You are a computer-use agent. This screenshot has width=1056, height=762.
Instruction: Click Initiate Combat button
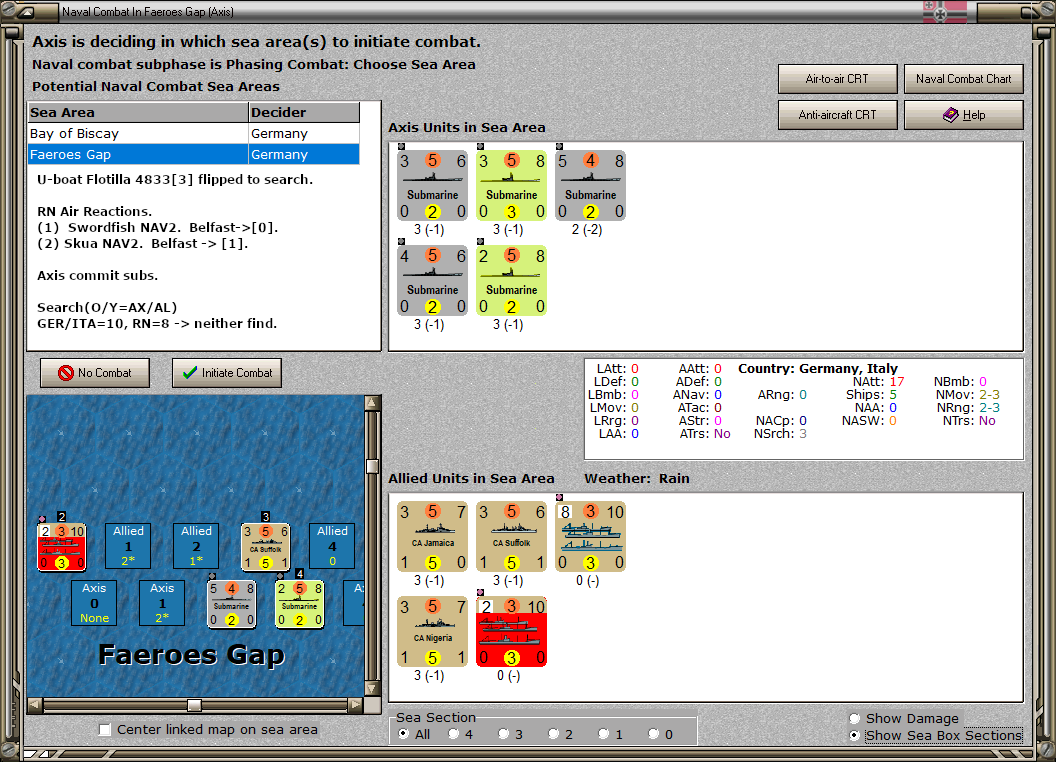227,373
